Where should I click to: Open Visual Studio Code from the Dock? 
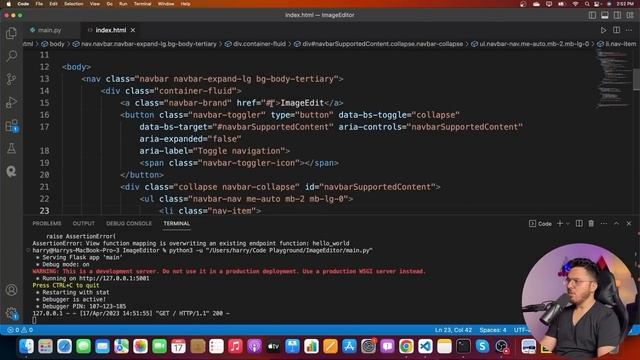tap(425, 346)
